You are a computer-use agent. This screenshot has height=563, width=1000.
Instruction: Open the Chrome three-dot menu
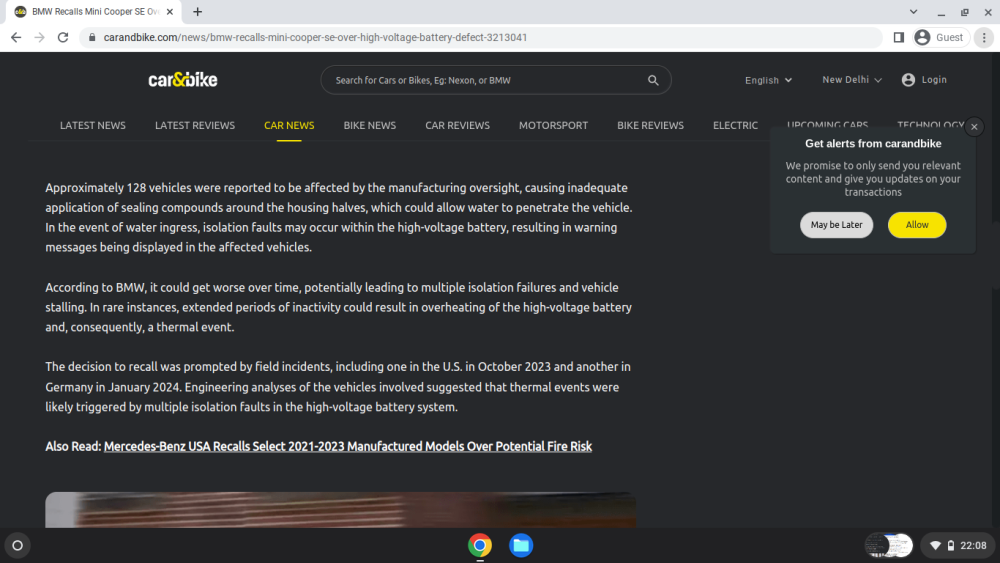[984, 38]
